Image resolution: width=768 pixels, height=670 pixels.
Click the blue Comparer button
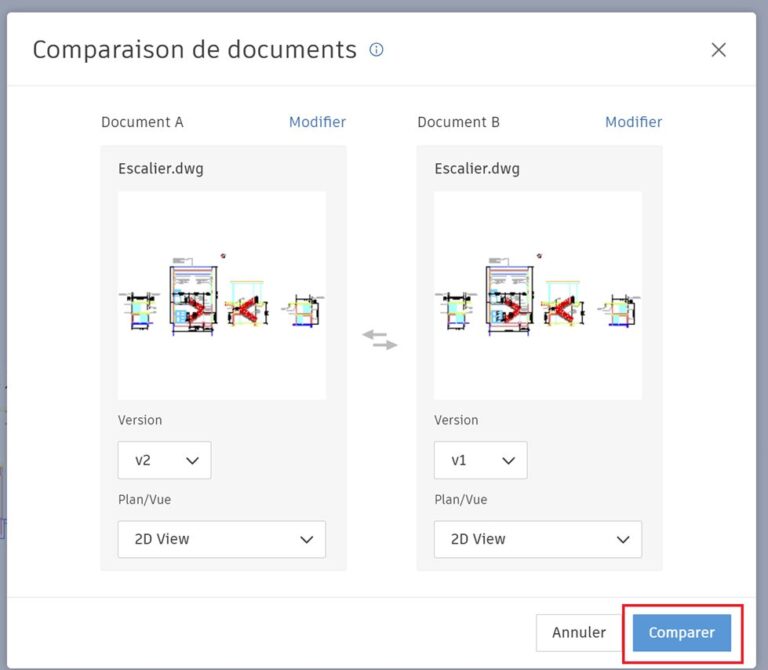[x=682, y=633]
